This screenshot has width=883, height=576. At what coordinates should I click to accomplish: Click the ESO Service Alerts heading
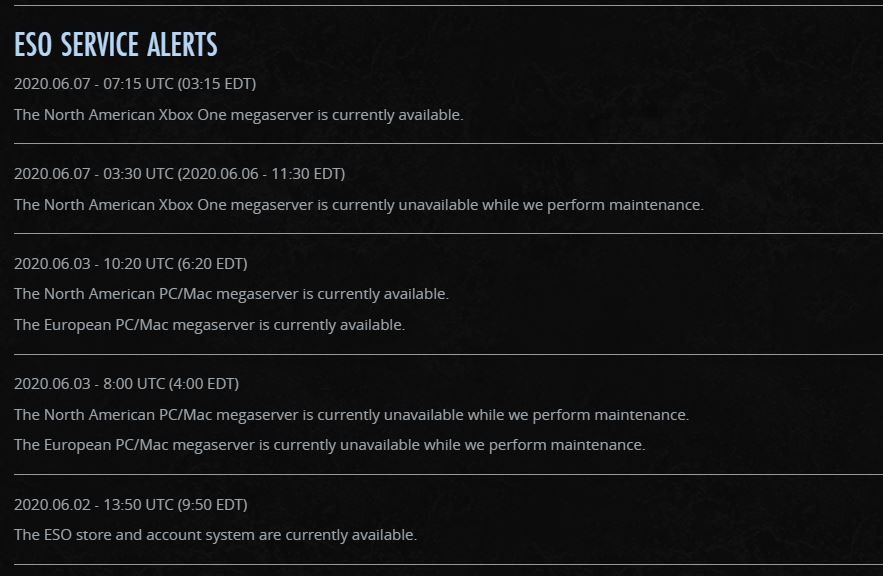click(x=115, y=44)
